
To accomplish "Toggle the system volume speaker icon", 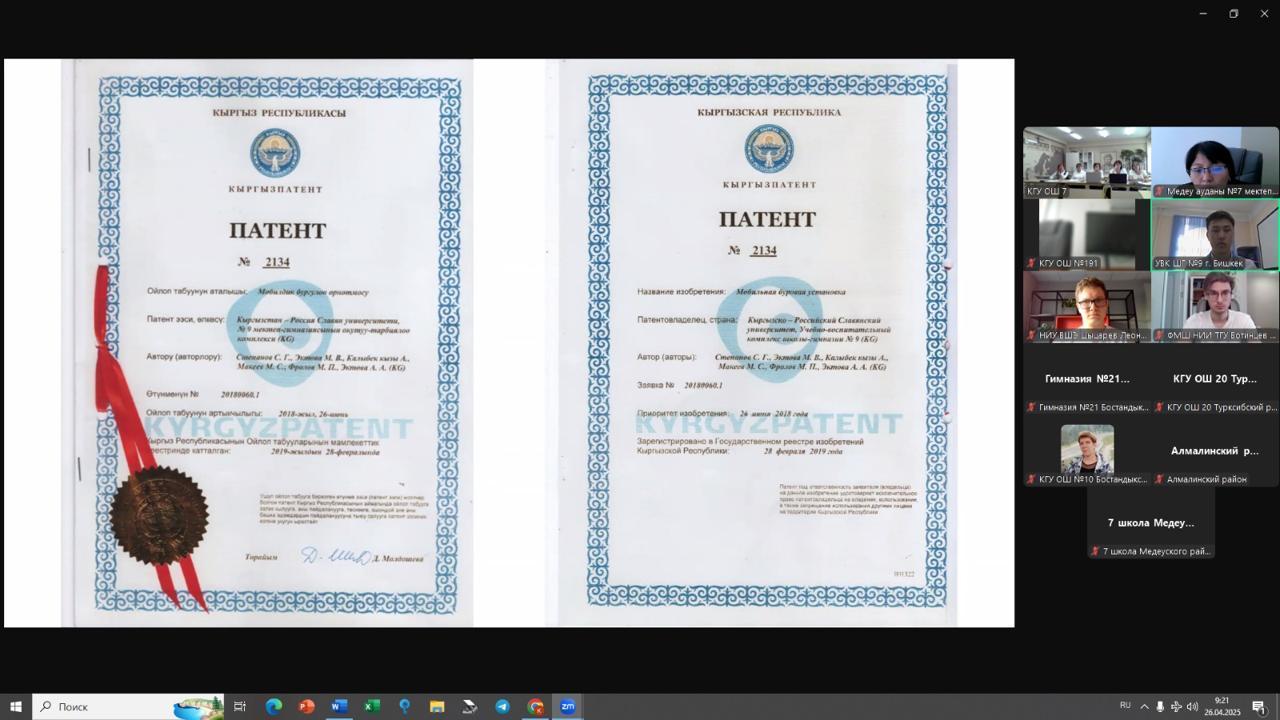I will 1192,706.
